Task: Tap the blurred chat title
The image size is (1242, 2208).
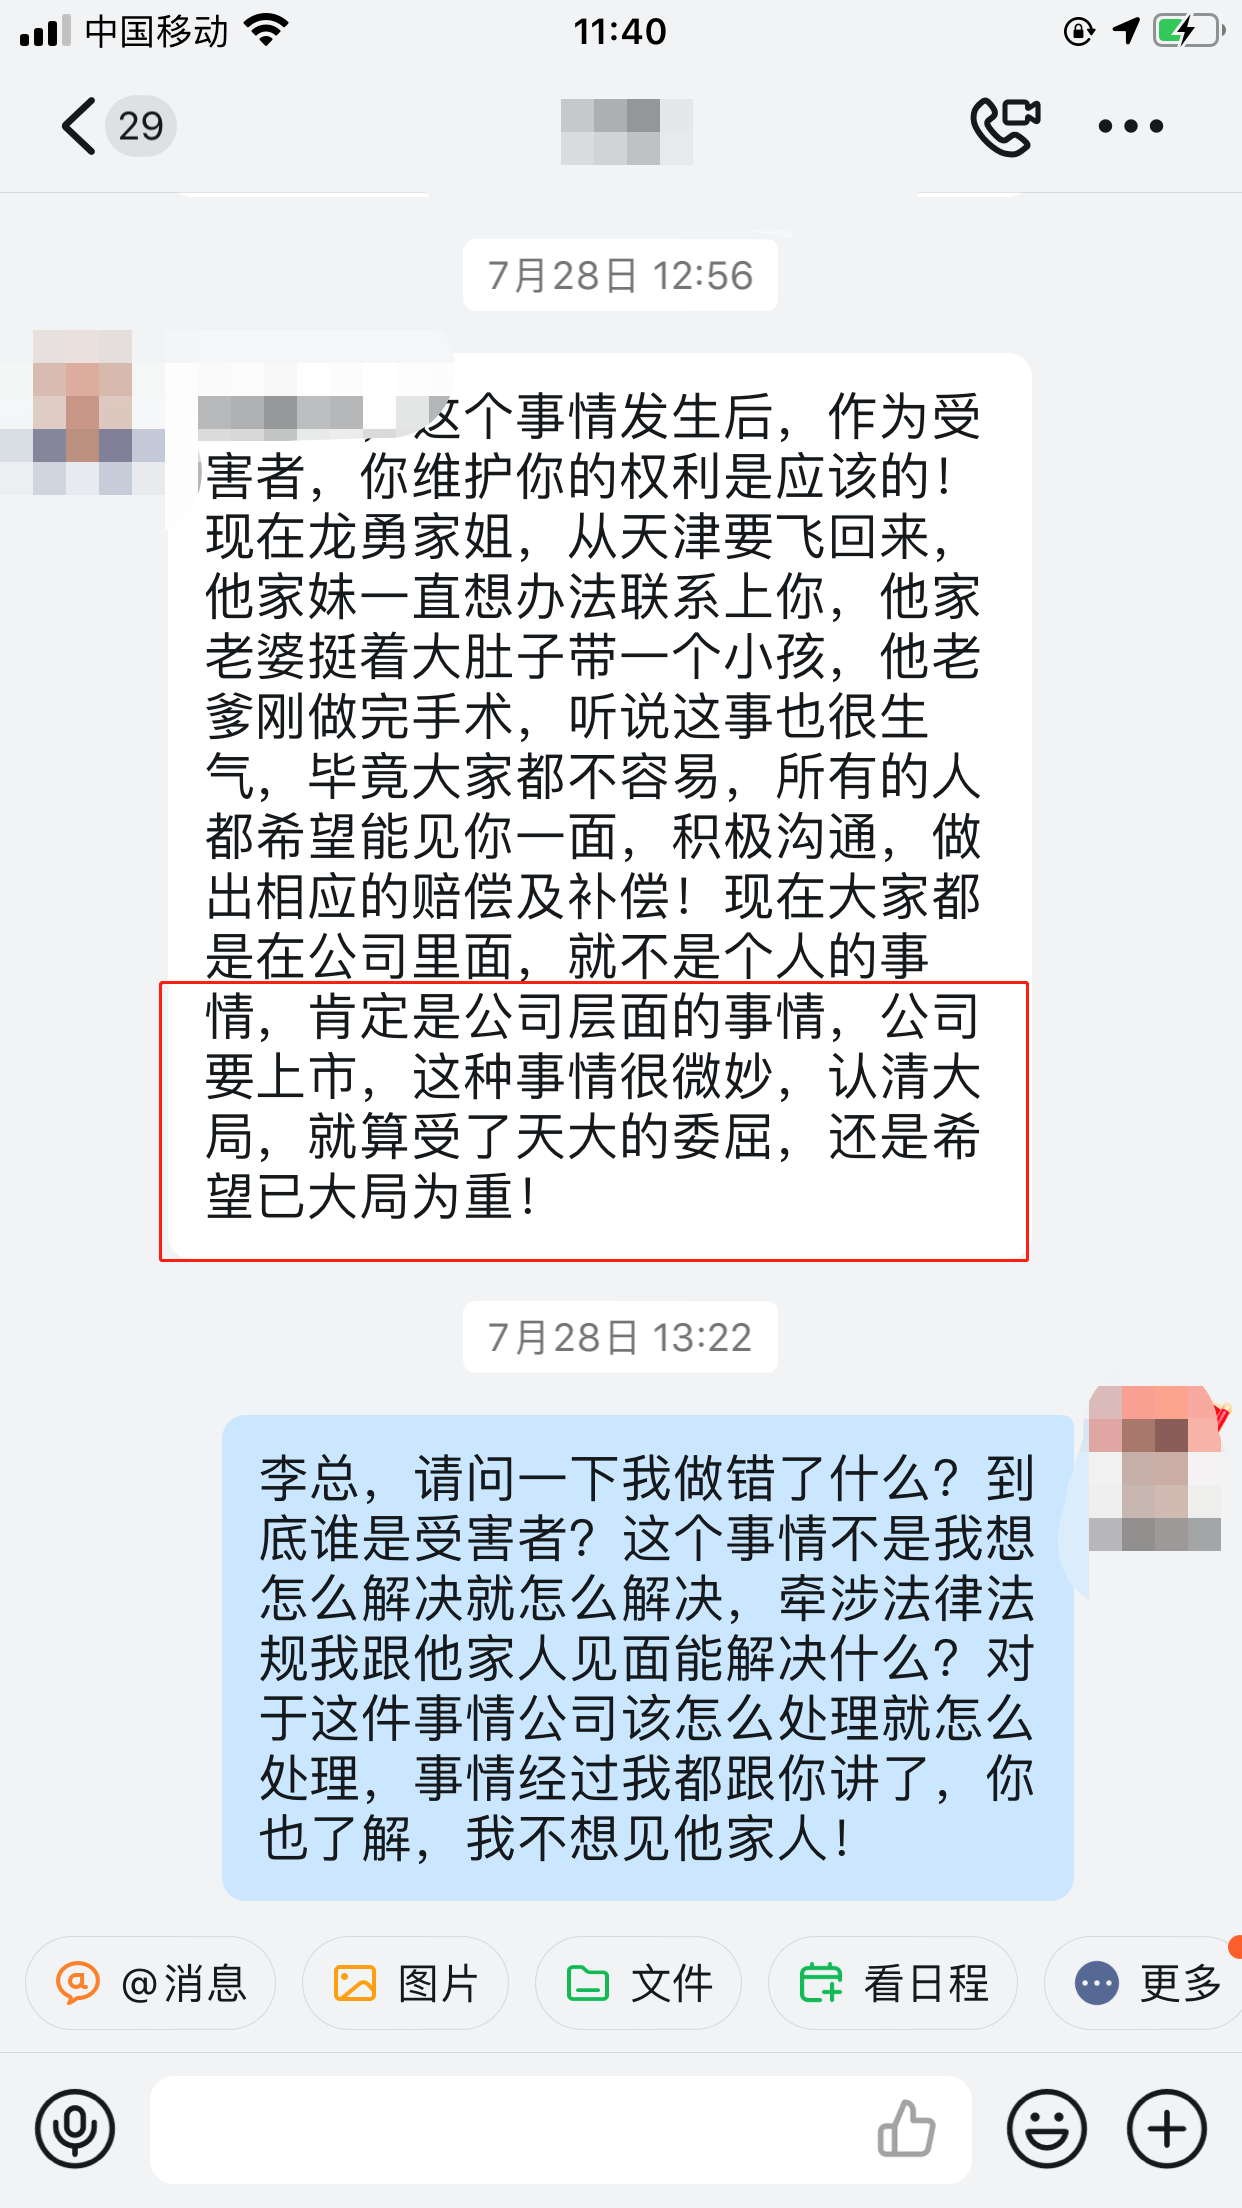Action: tap(627, 131)
